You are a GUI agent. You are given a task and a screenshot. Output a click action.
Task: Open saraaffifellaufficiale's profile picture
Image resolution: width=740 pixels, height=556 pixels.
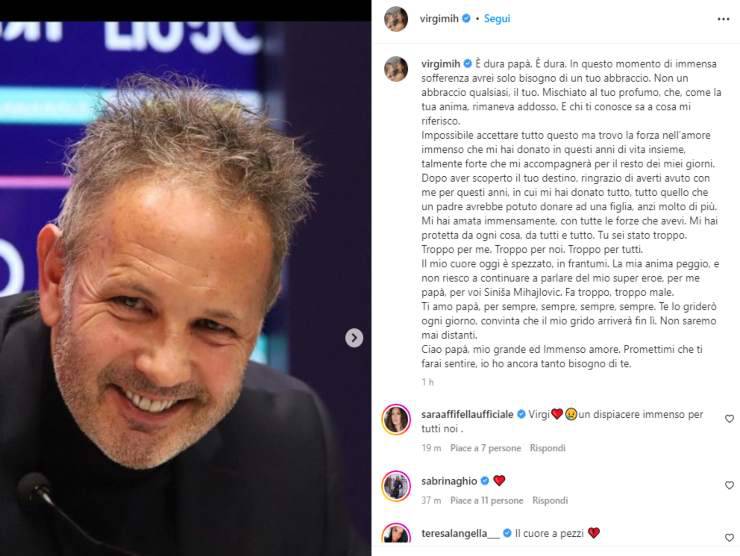click(x=396, y=419)
